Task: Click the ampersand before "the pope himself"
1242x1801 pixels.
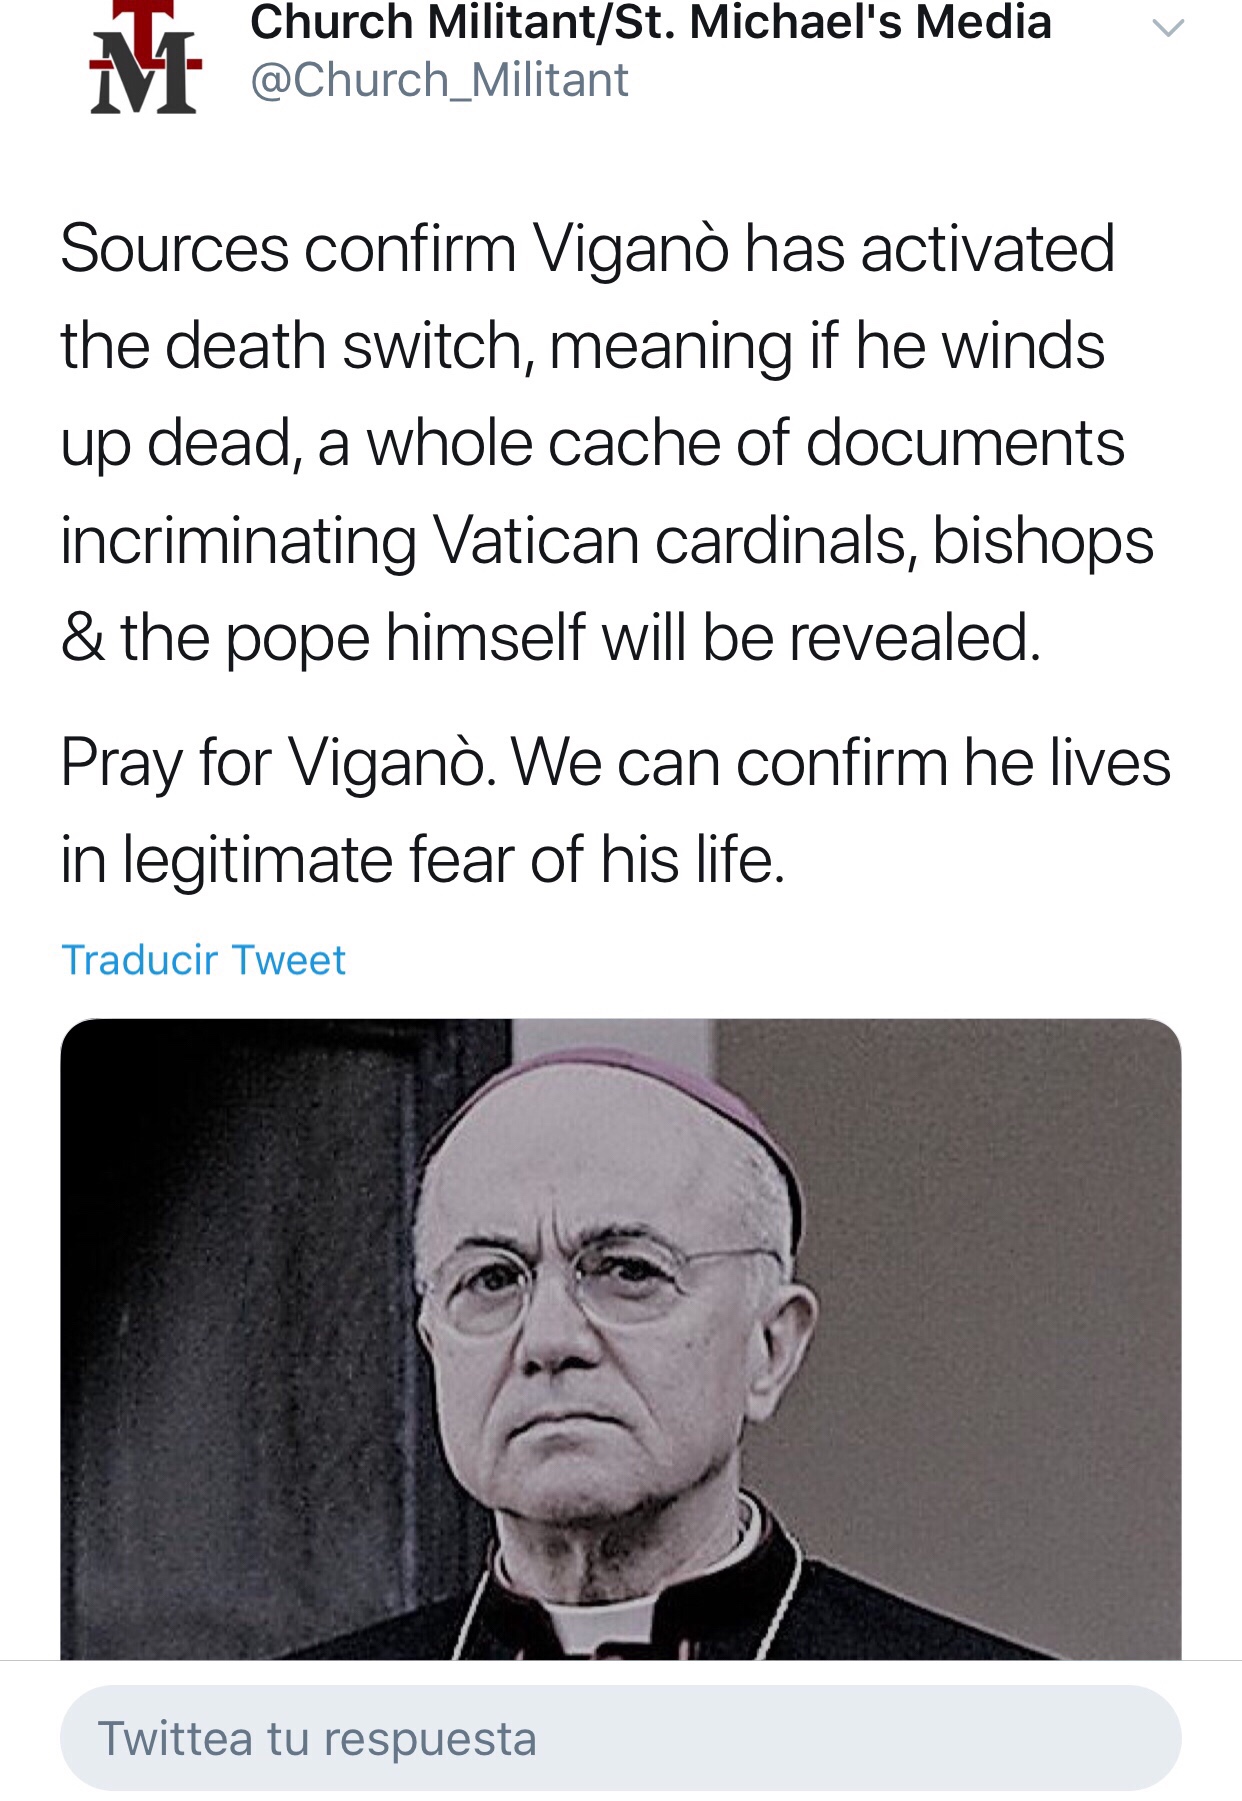Action: [x=82, y=639]
